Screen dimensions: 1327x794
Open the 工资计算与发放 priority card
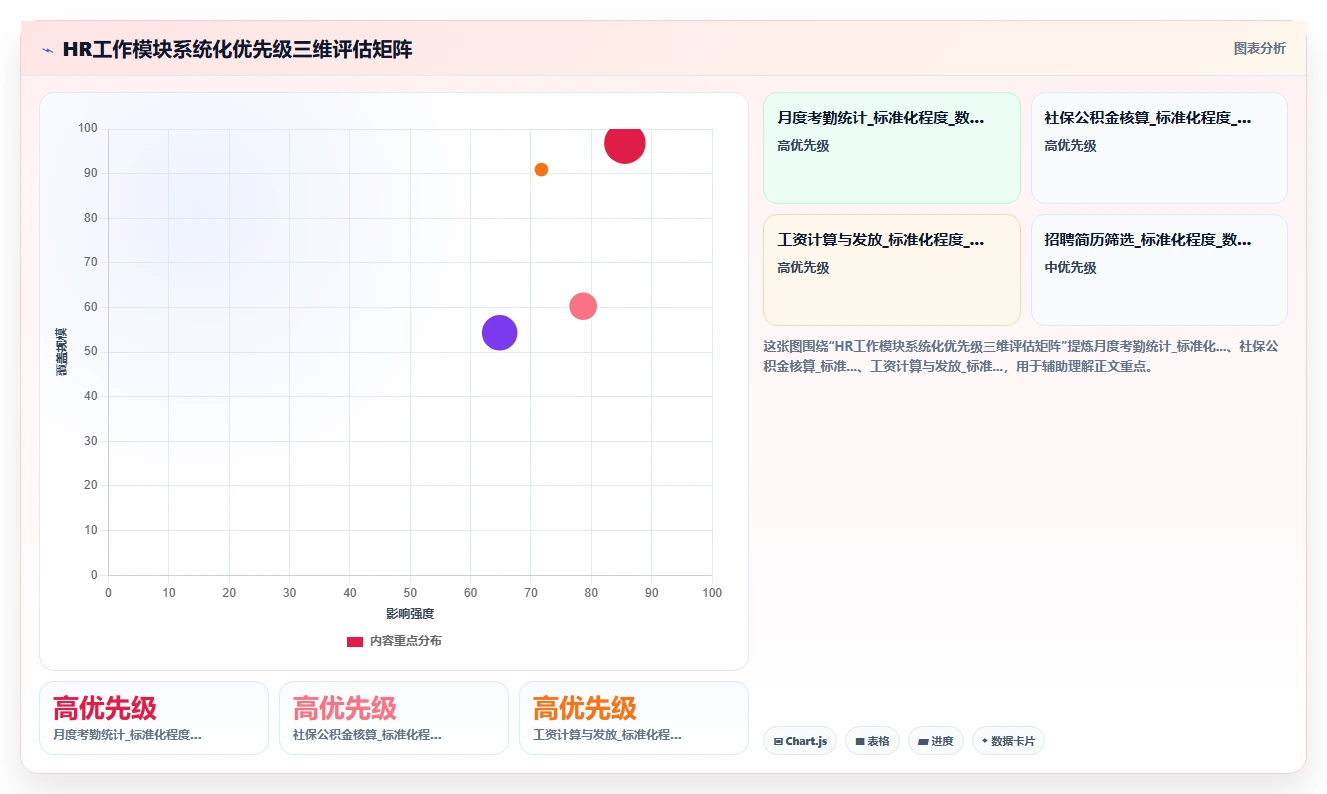pyautogui.click(x=891, y=270)
